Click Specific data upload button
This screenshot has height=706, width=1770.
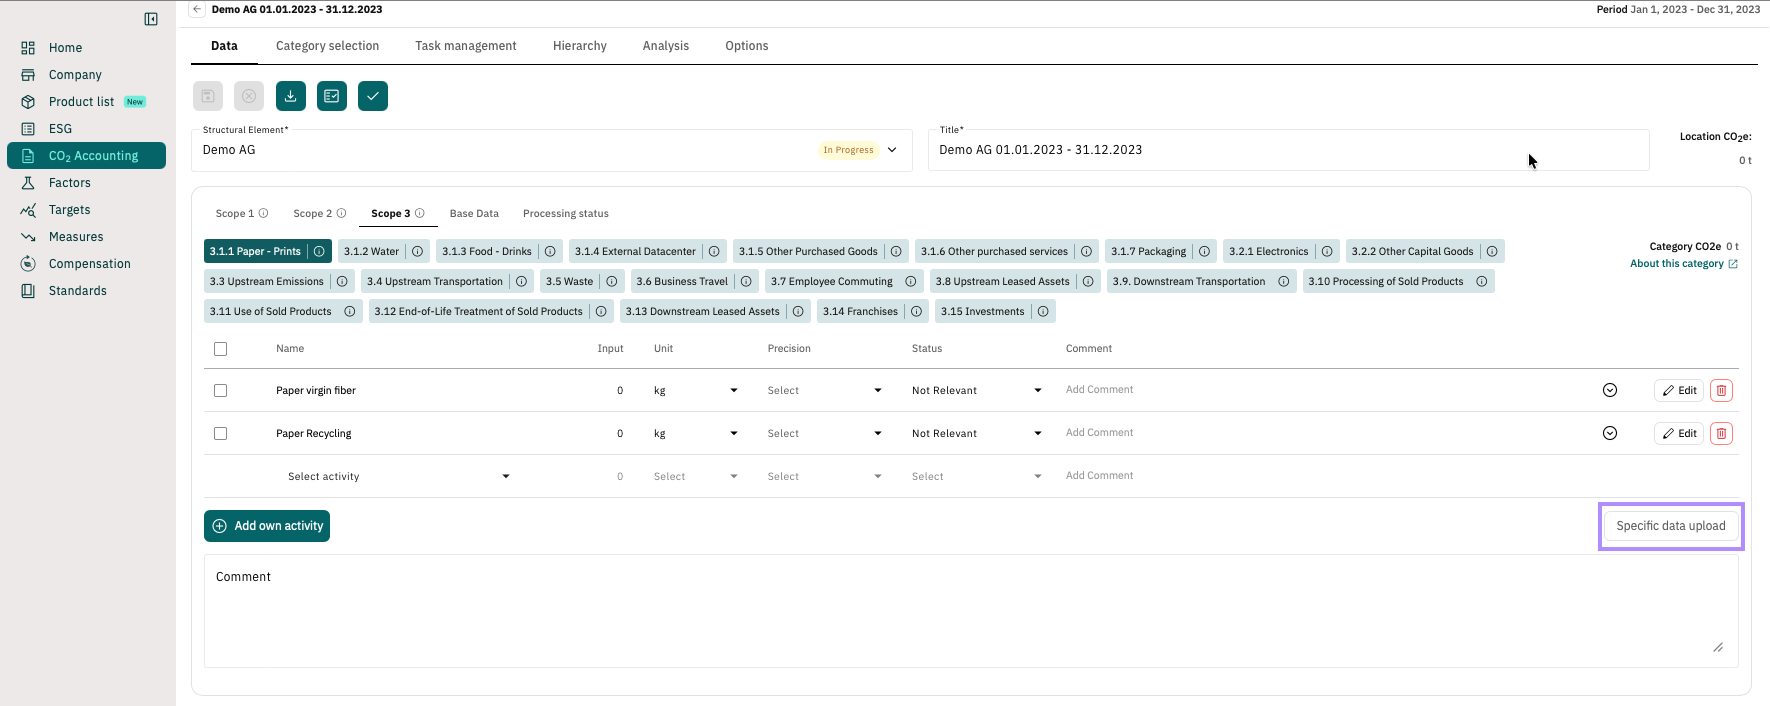(1671, 526)
